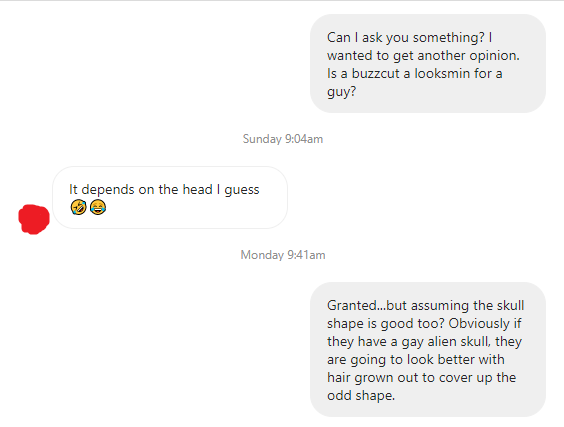Image resolution: width=564 pixels, height=427 pixels.
Task: Click the word "Granted...but" in the last message
Action: tap(367, 306)
